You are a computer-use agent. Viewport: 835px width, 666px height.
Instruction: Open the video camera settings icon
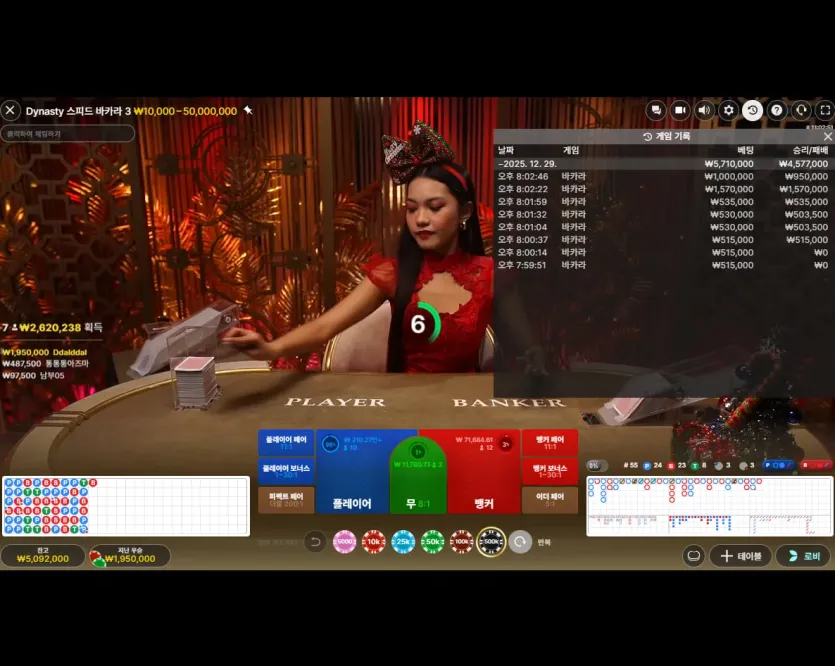coord(680,110)
